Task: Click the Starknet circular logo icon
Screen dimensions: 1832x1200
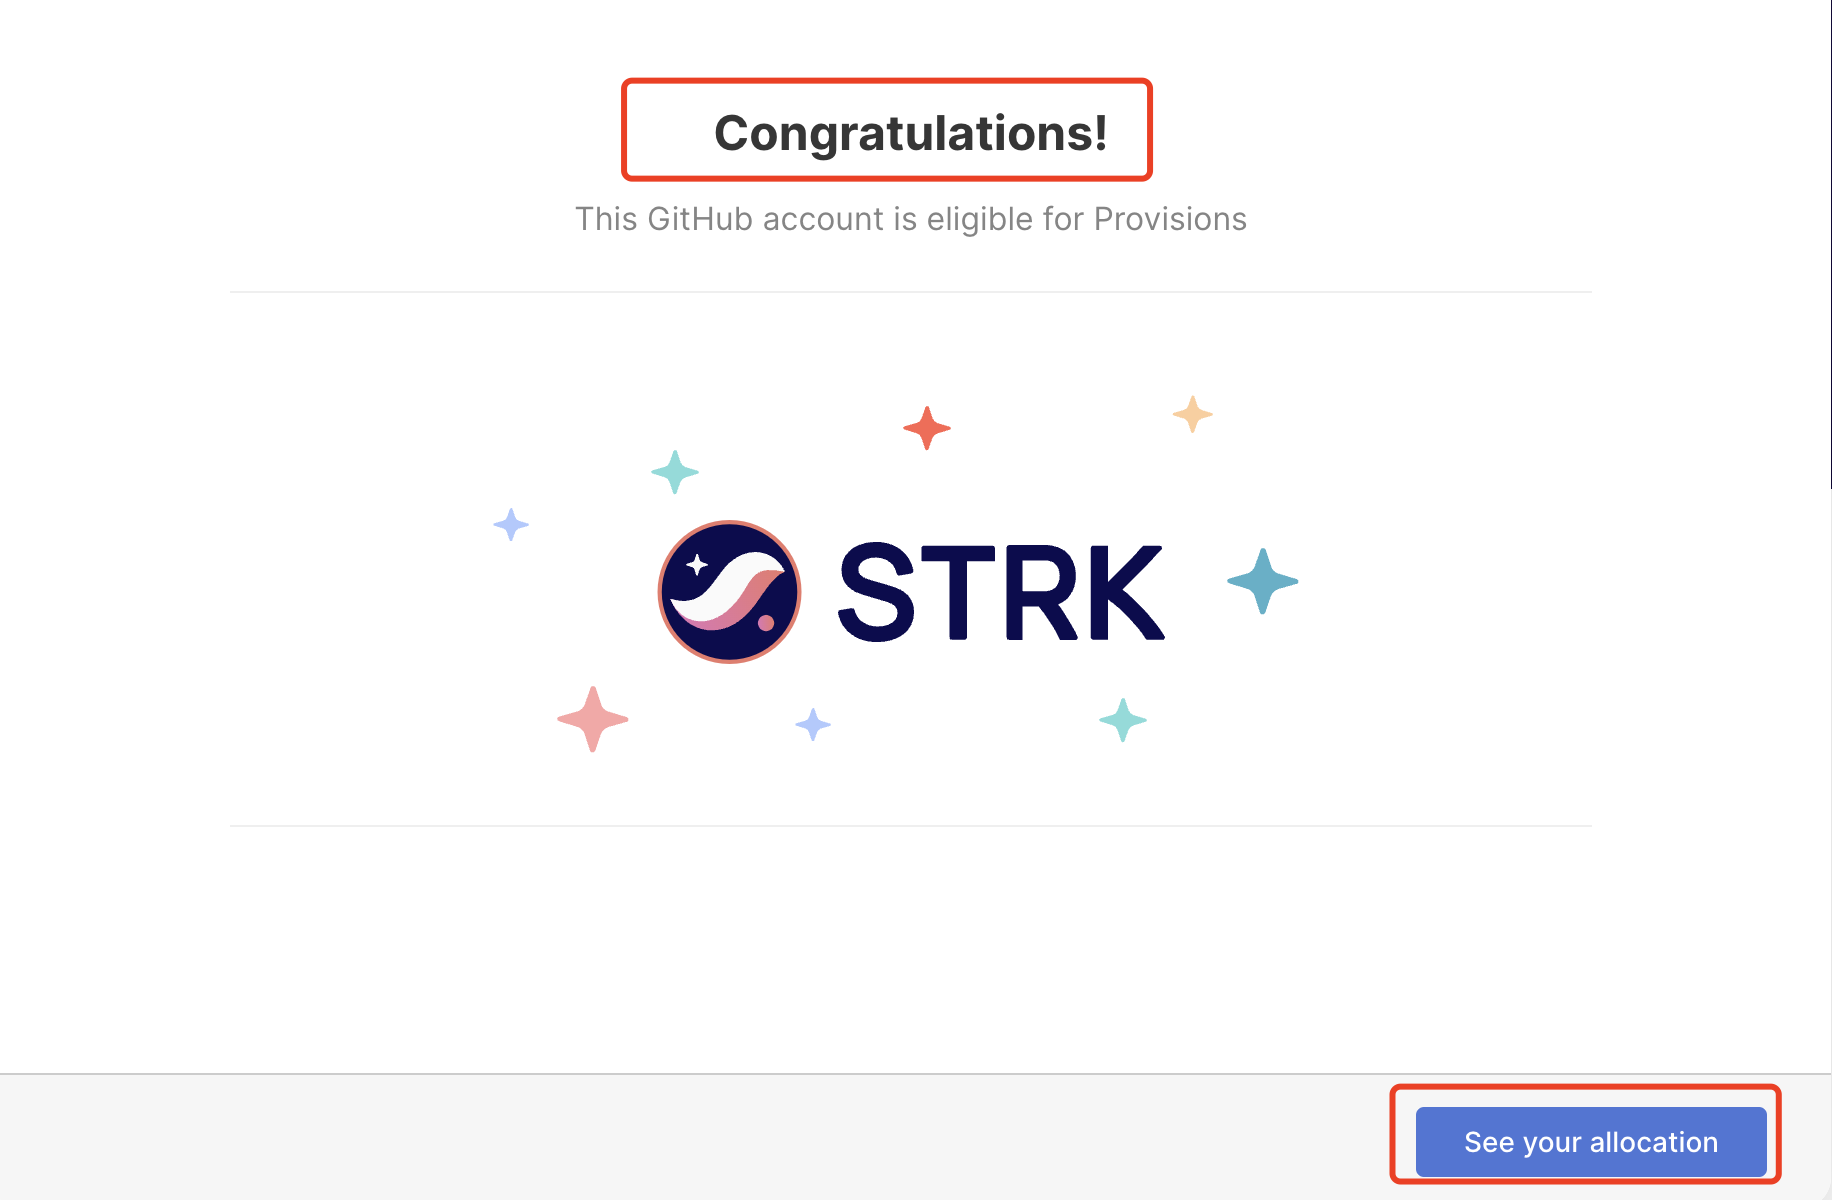Action: pyautogui.click(x=729, y=592)
